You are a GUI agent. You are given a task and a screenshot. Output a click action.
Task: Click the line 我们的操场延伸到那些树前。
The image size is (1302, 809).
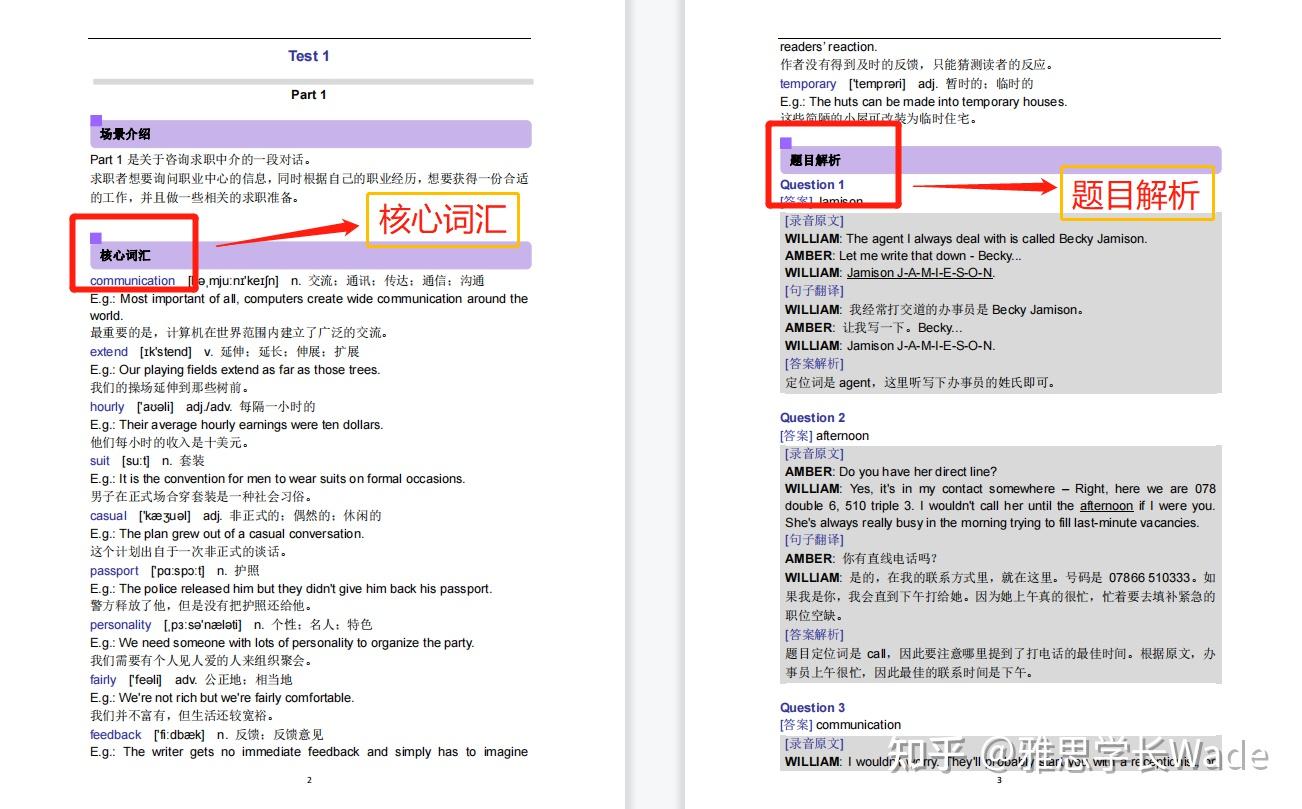(169, 388)
